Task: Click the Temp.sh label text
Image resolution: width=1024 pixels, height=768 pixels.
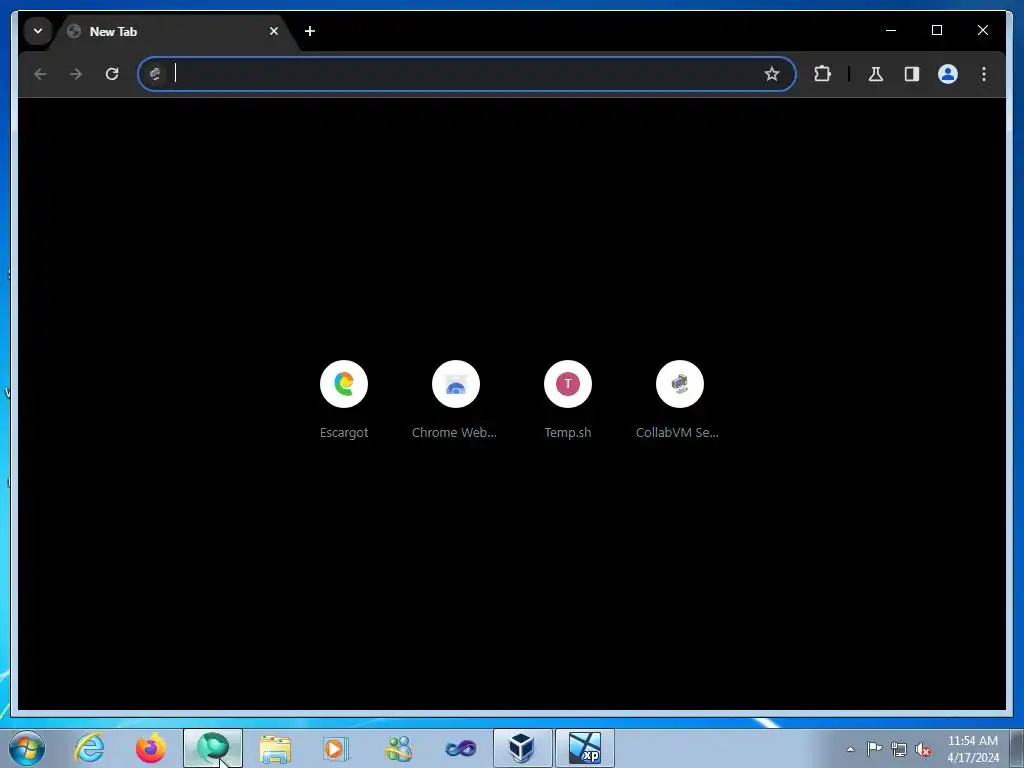Action: pos(568,433)
